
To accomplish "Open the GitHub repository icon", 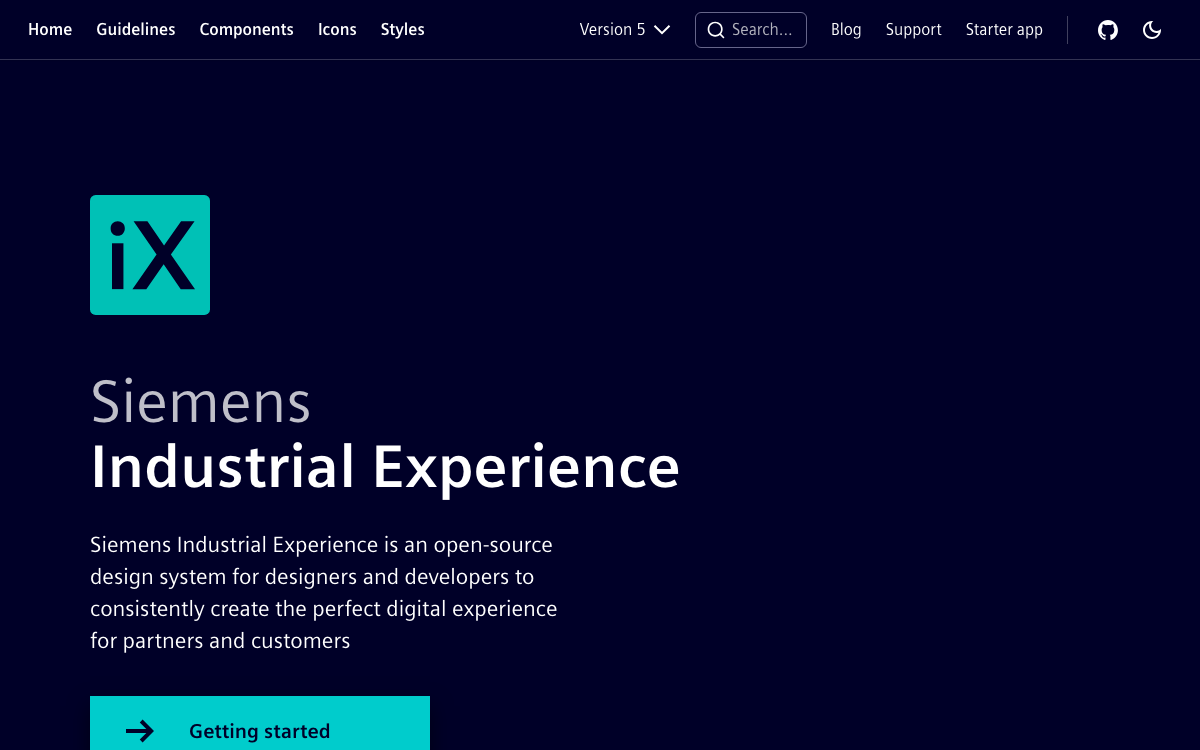I will pyautogui.click(x=1108, y=30).
